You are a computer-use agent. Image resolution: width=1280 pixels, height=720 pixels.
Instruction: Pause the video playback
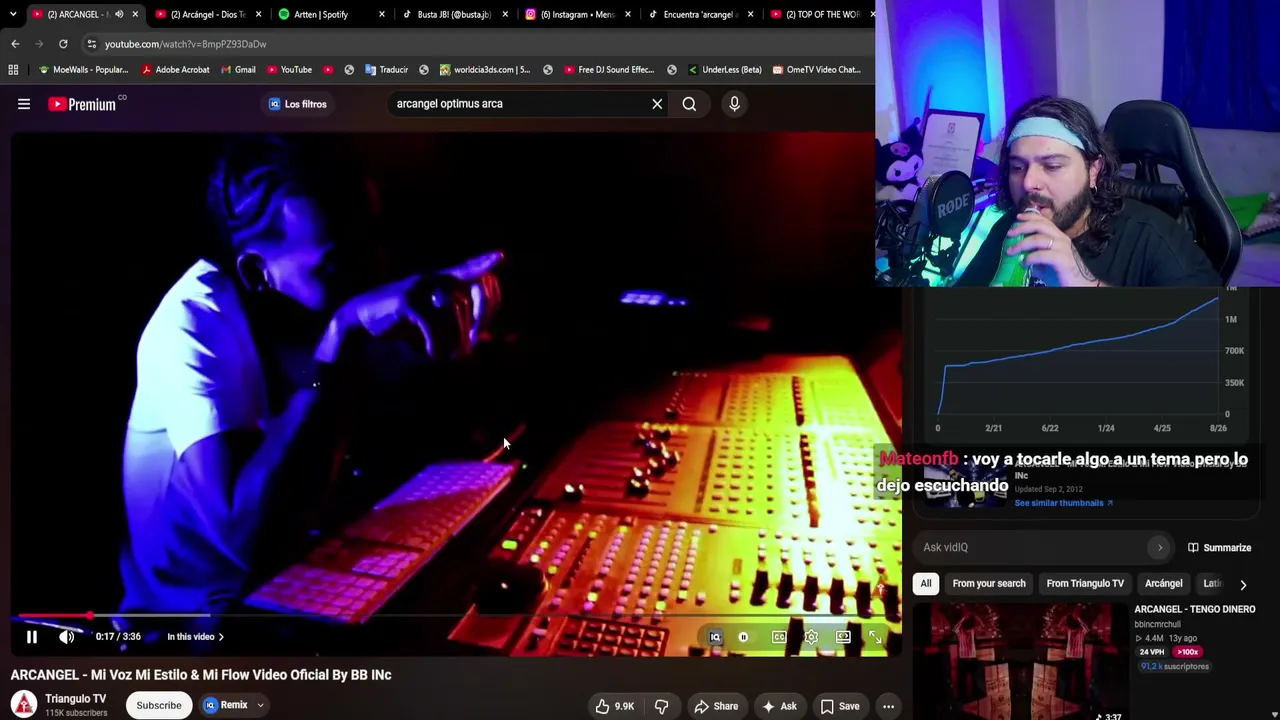click(32, 637)
